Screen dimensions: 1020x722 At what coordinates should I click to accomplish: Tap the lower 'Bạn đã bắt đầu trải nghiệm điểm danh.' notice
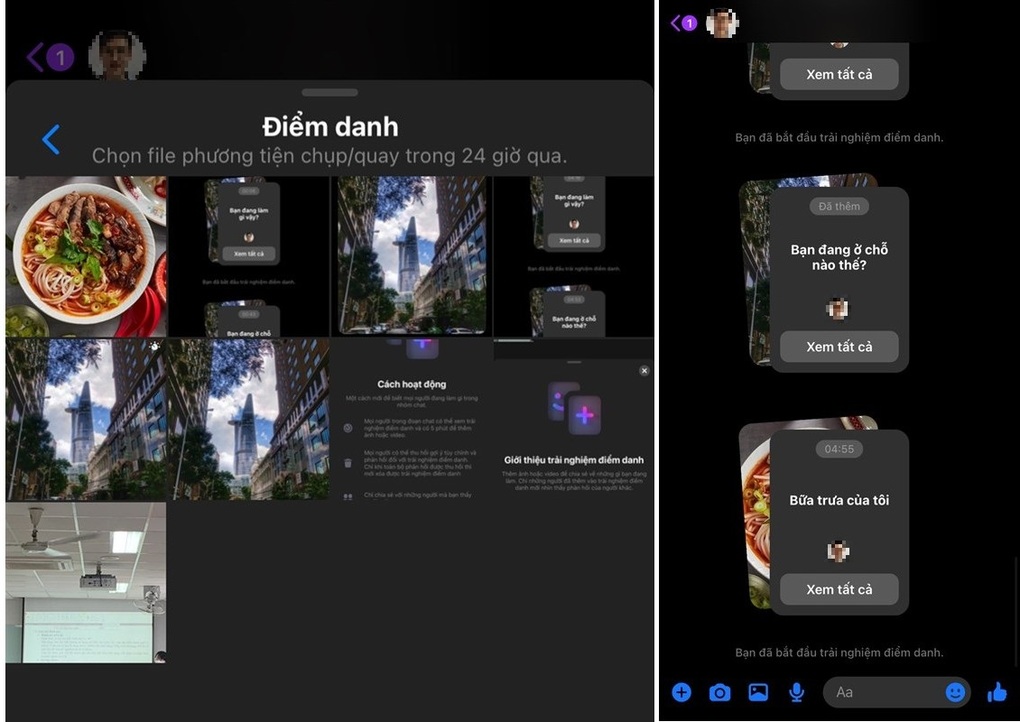pyautogui.click(x=839, y=652)
